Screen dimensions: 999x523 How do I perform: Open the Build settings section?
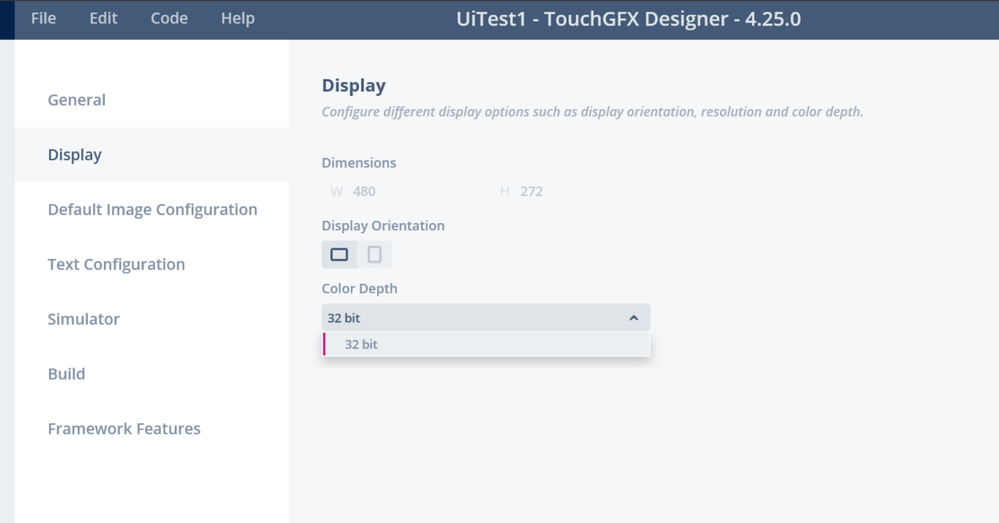click(x=152, y=374)
